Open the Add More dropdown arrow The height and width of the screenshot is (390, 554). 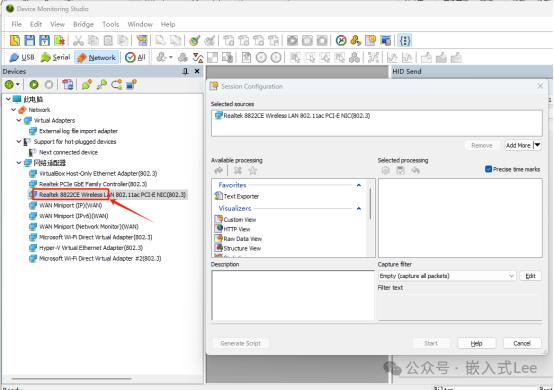coord(537,145)
